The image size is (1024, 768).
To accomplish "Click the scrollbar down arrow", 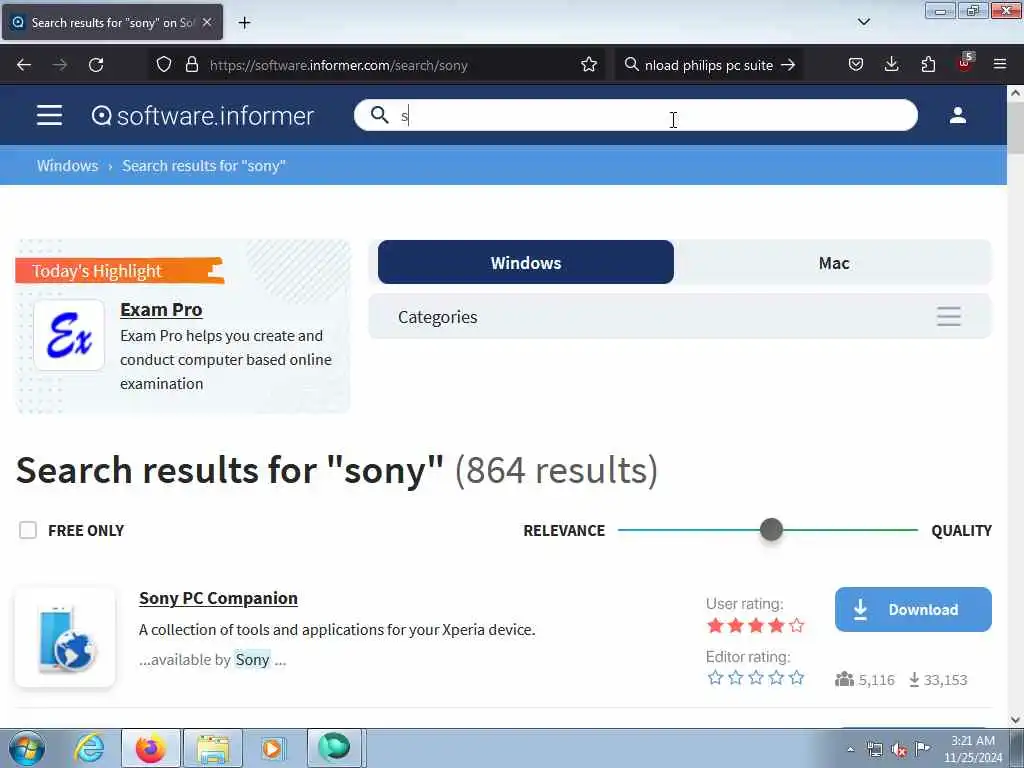I will (1016, 720).
